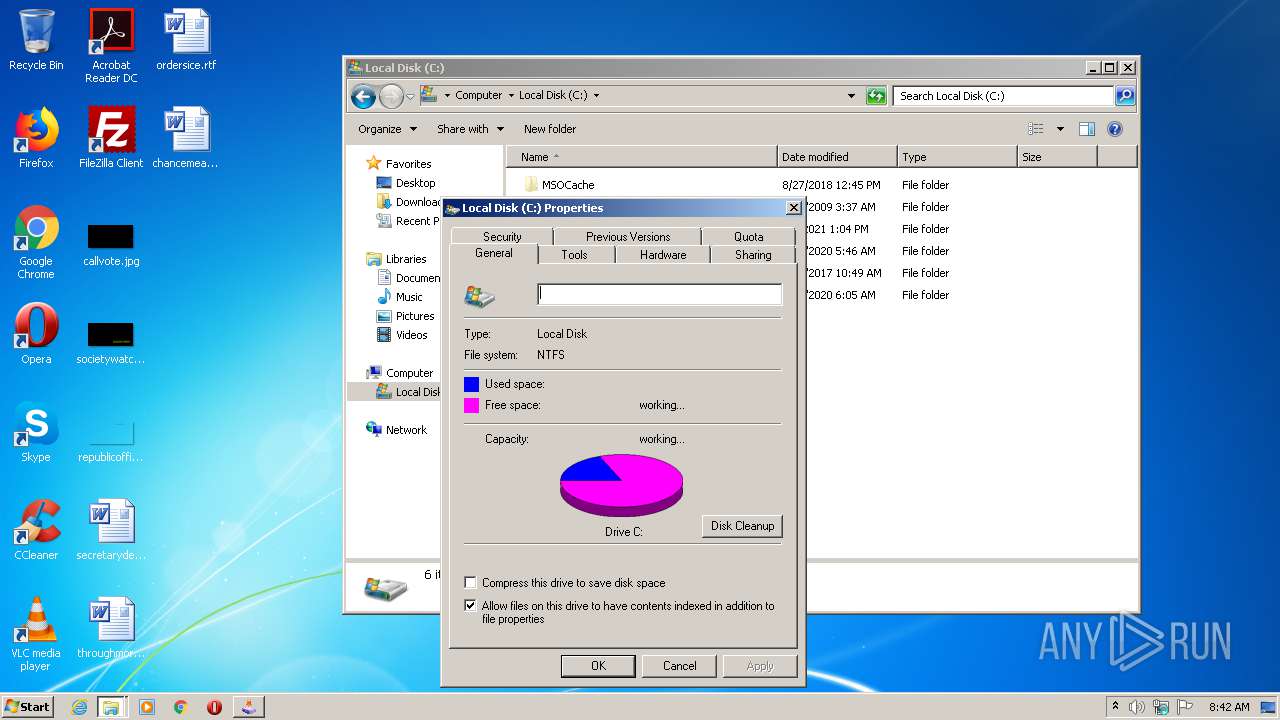The image size is (1280, 720).
Task: Sort by the Name column header
Action: pyautogui.click(x=642, y=157)
